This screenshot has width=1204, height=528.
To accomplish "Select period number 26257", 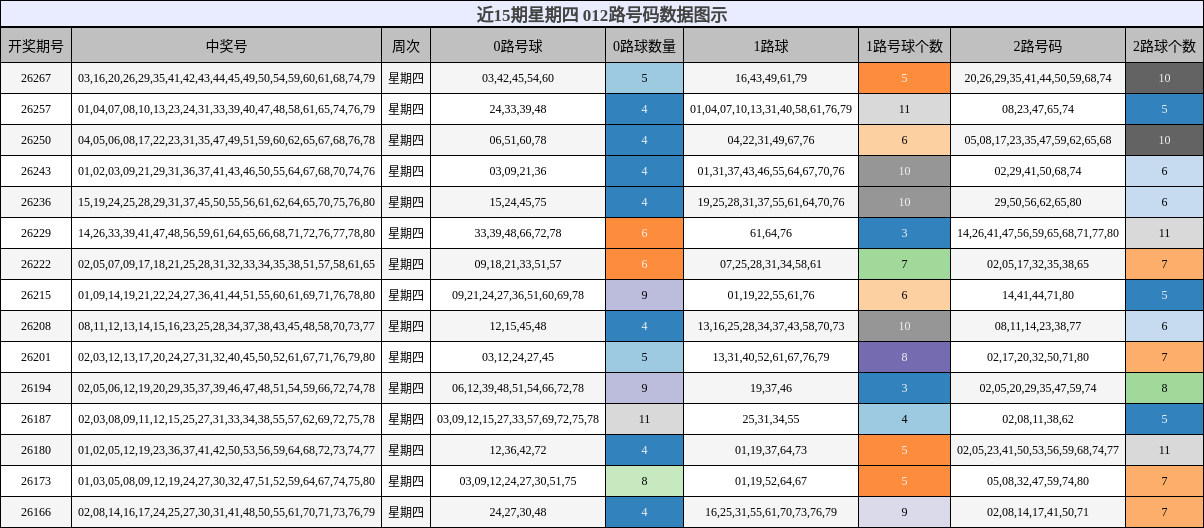I will [x=36, y=109].
